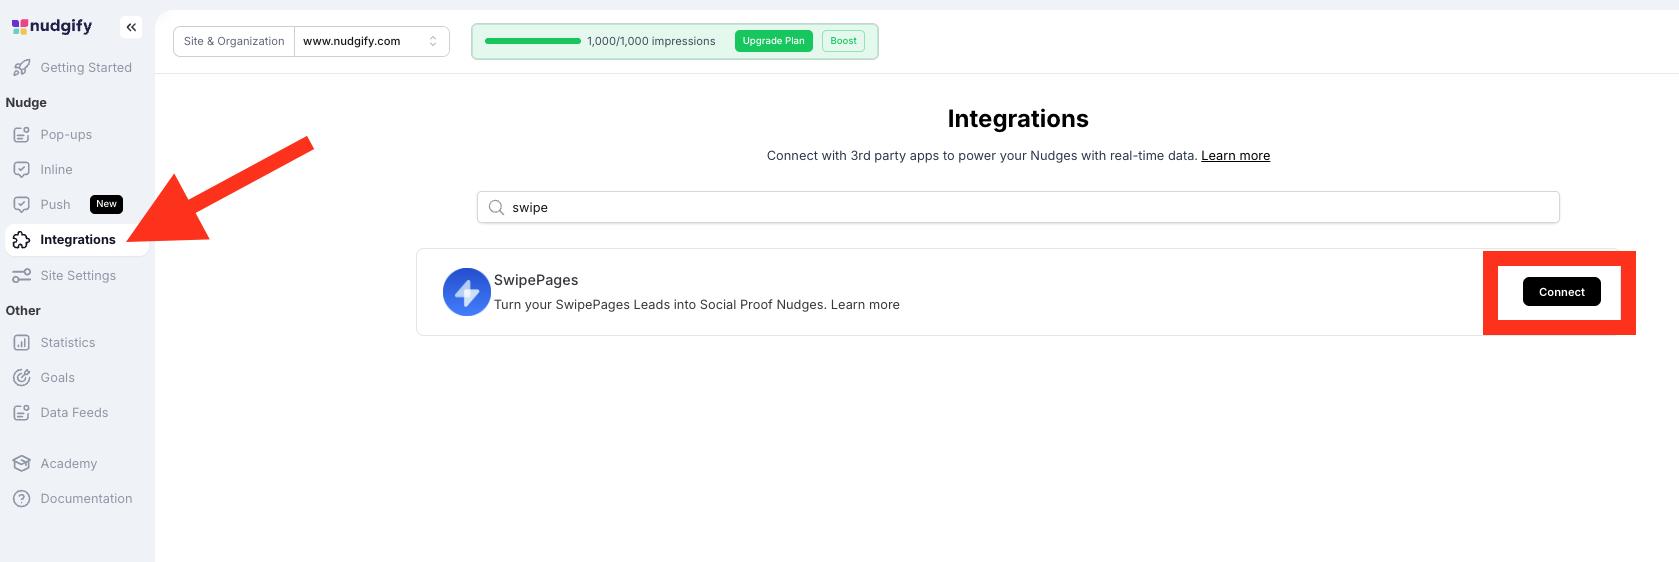Click the Upgrade Plan button

coord(773,41)
